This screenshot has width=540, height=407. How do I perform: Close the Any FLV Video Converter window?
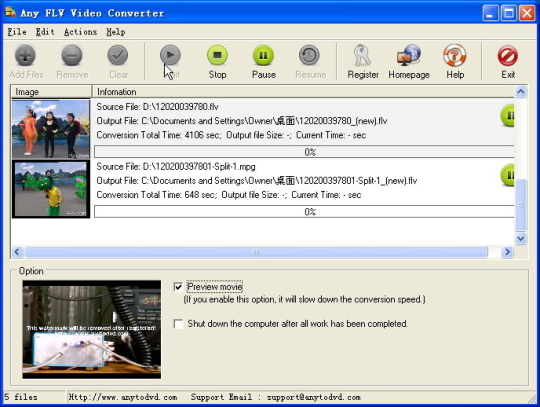pos(527,13)
